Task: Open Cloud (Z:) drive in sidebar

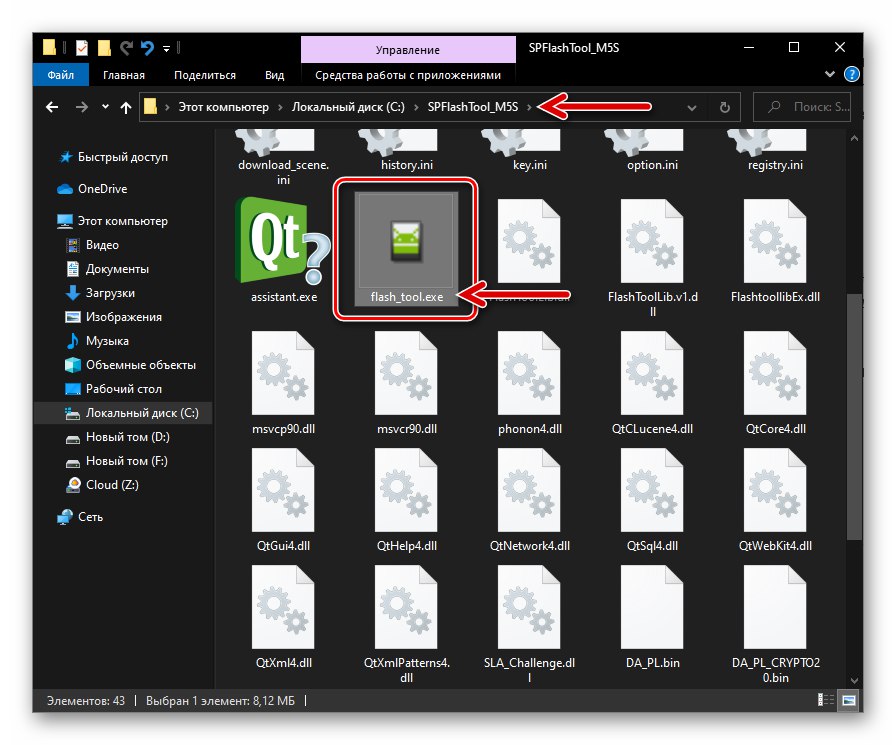Action: pos(103,484)
